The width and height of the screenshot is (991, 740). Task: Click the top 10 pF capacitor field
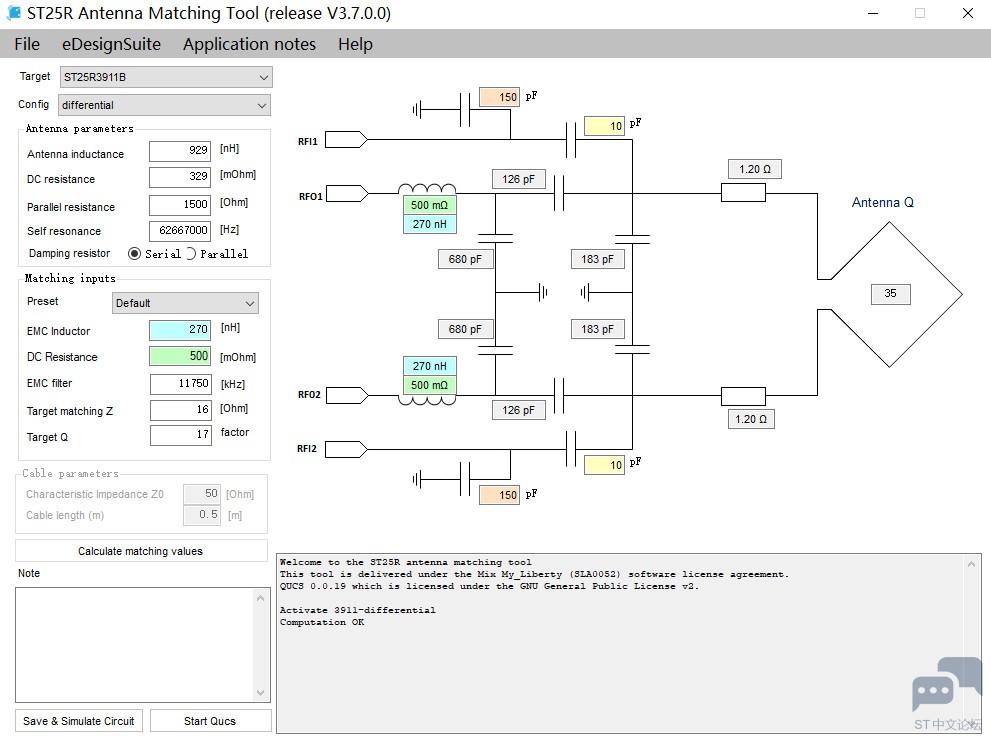coord(604,126)
